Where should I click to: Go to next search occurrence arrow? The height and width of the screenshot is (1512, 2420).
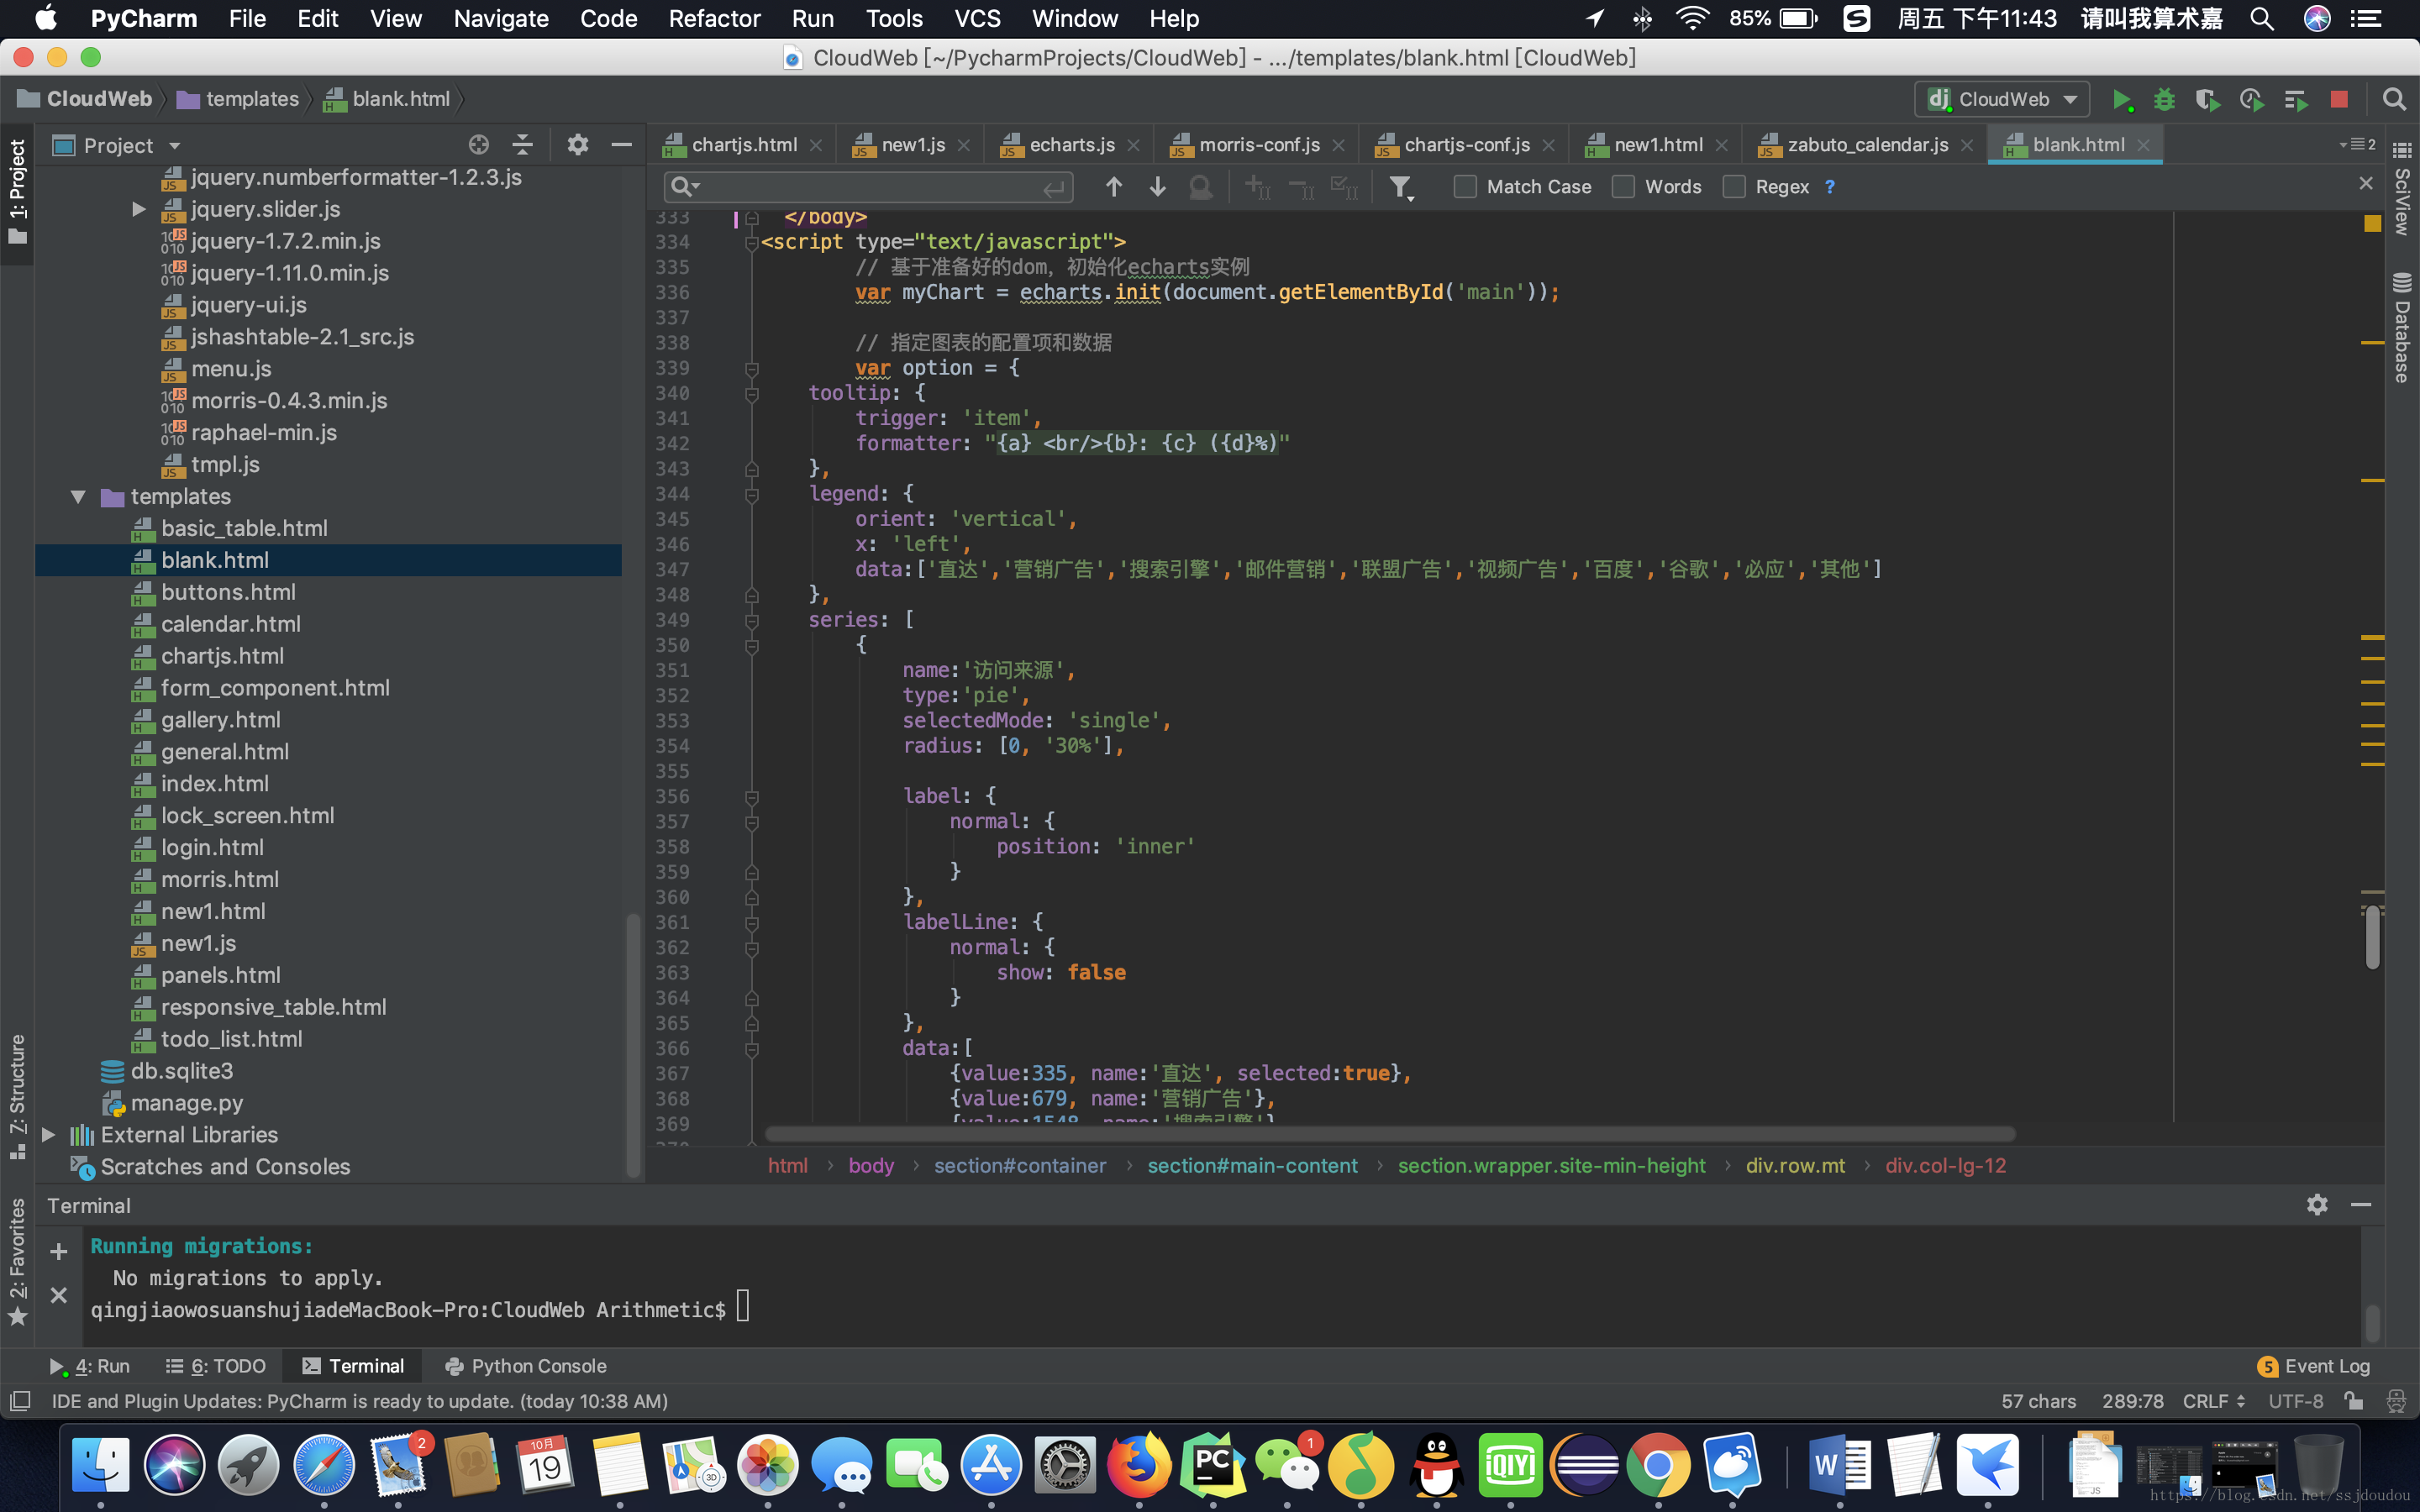tap(1158, 187)
